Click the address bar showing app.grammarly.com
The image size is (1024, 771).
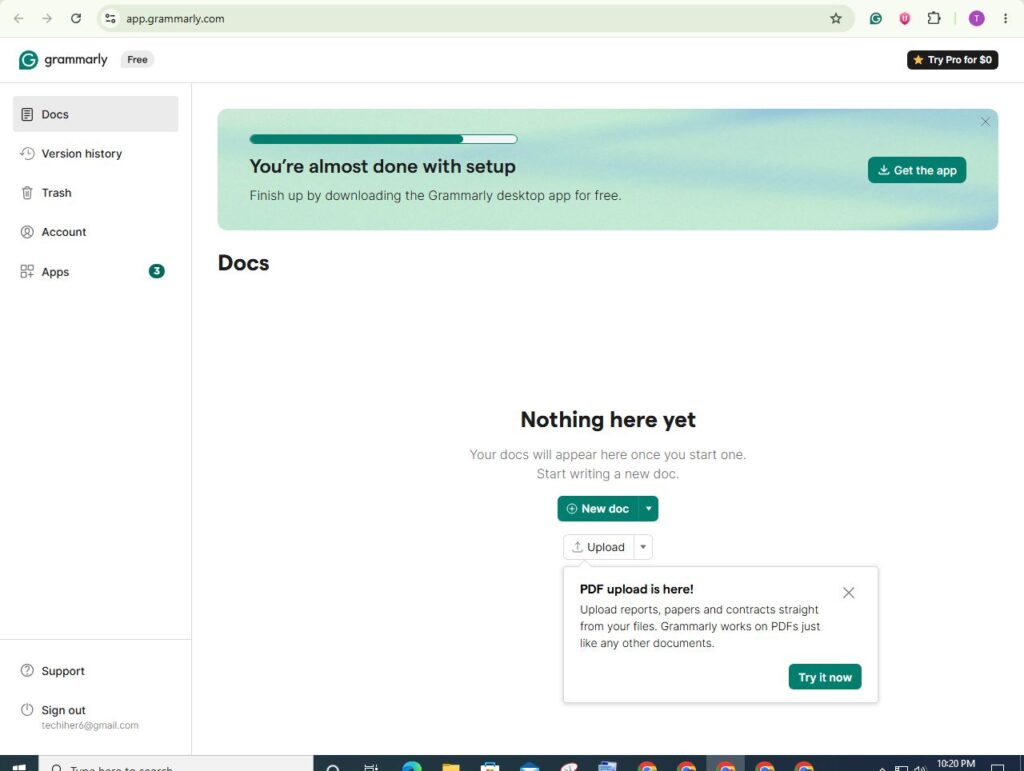coord(475,18)
